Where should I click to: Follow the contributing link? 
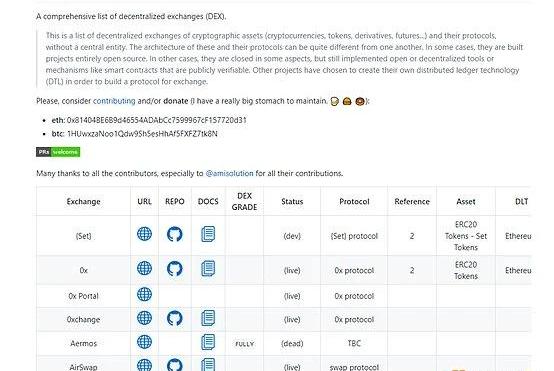click(114, 101)
